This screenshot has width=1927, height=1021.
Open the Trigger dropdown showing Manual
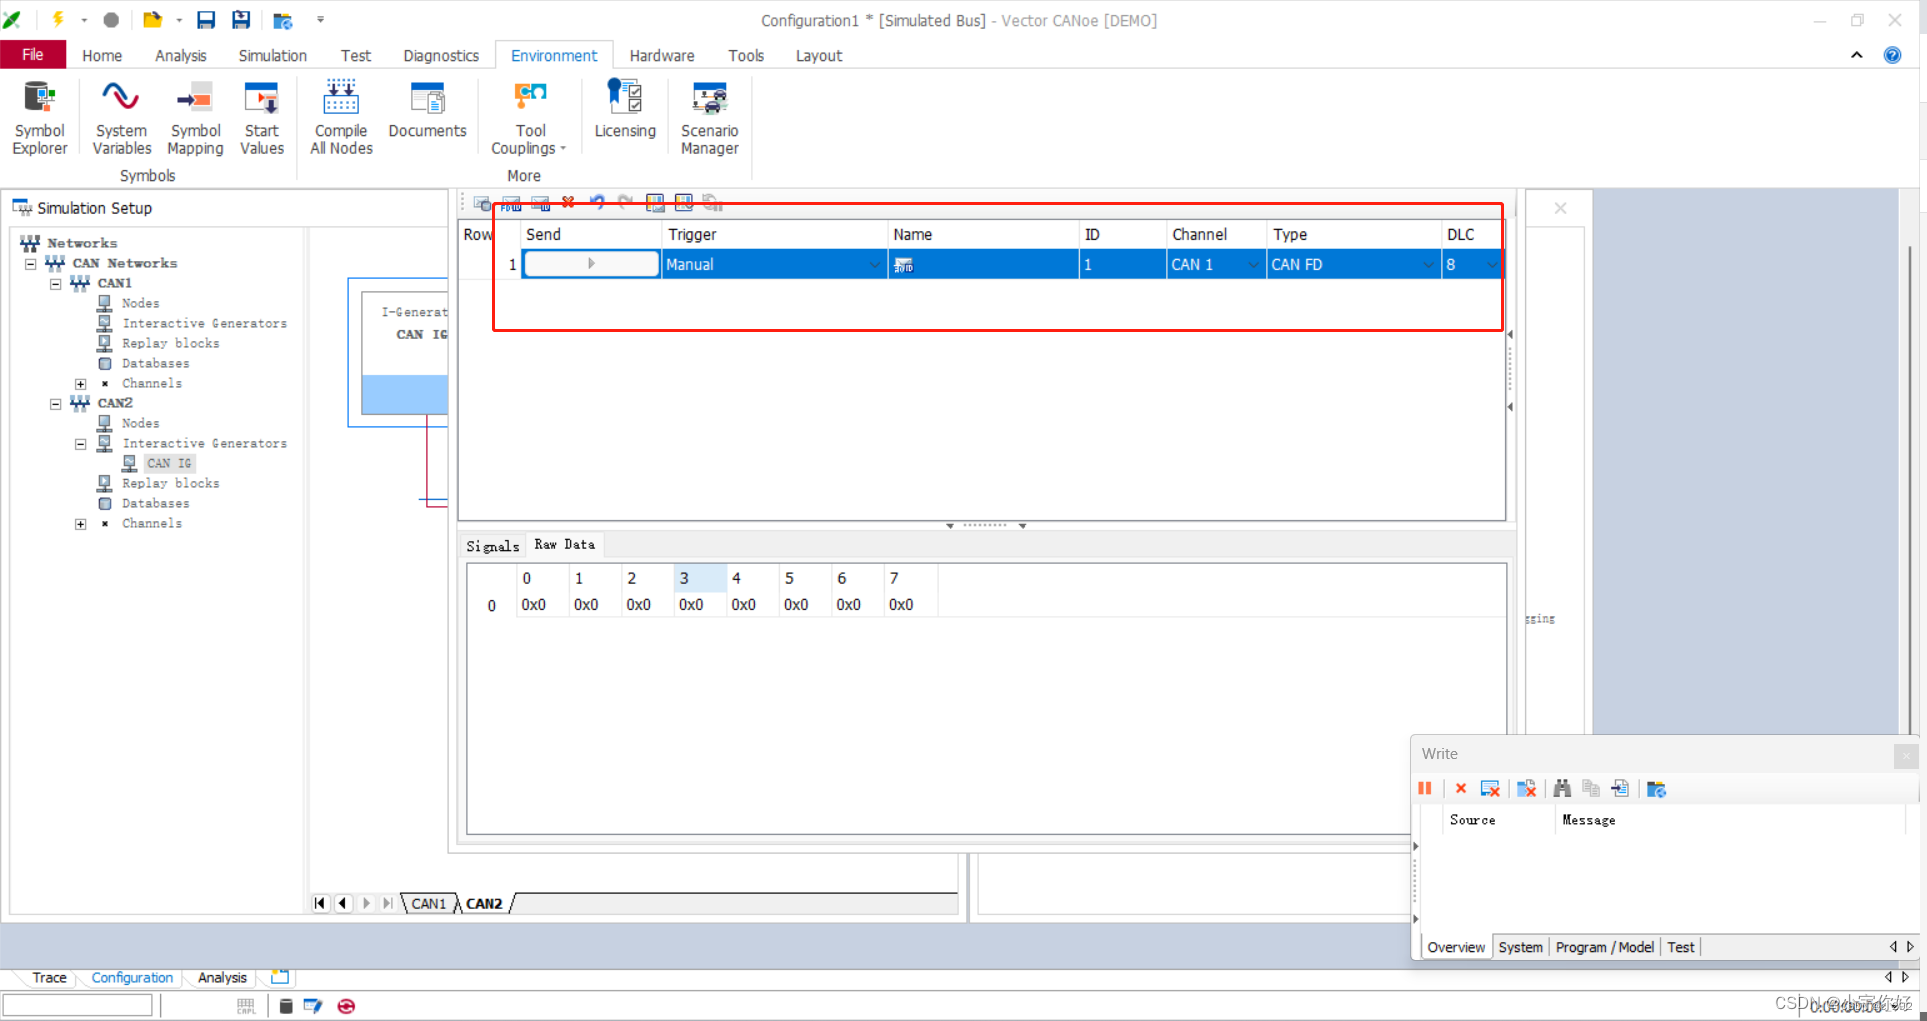coord(875,265)
